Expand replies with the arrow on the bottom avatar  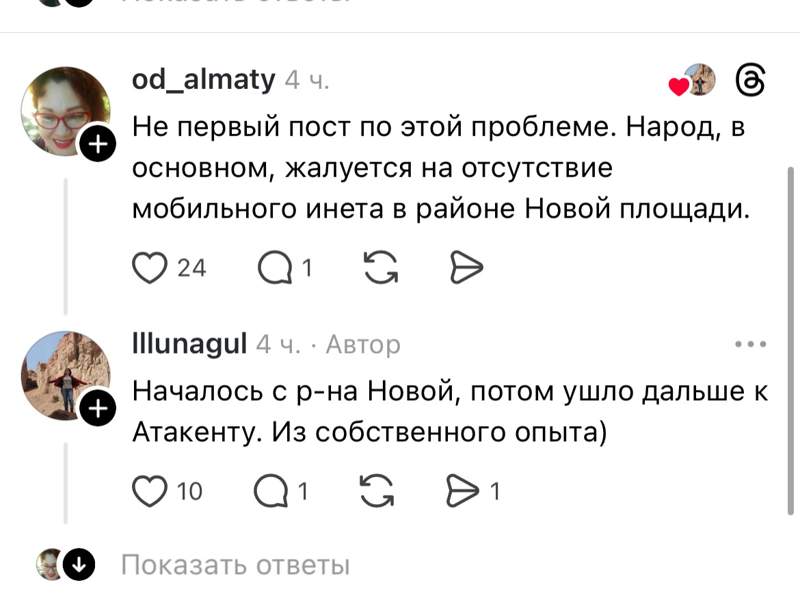(x=77, y=565)
